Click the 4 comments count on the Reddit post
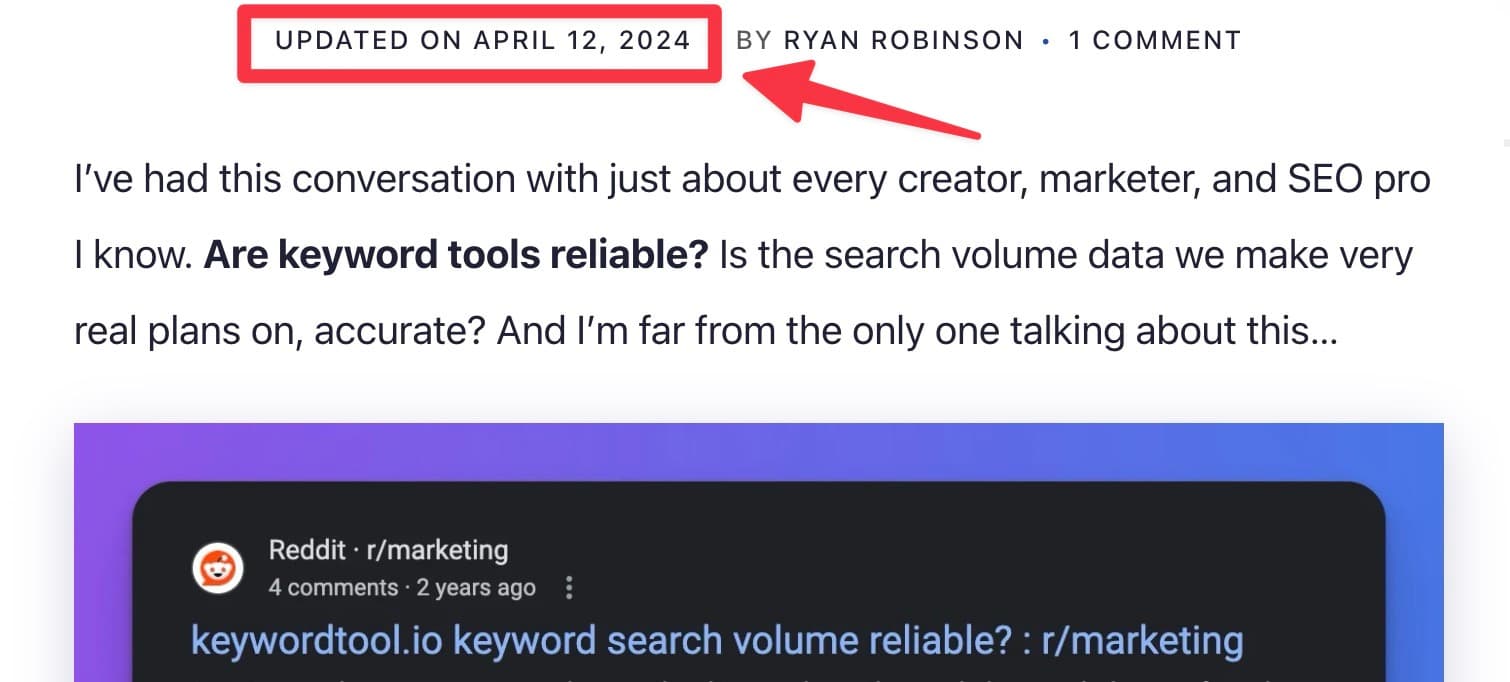This screenshot has width=1510, height=682. coord(332,588)
